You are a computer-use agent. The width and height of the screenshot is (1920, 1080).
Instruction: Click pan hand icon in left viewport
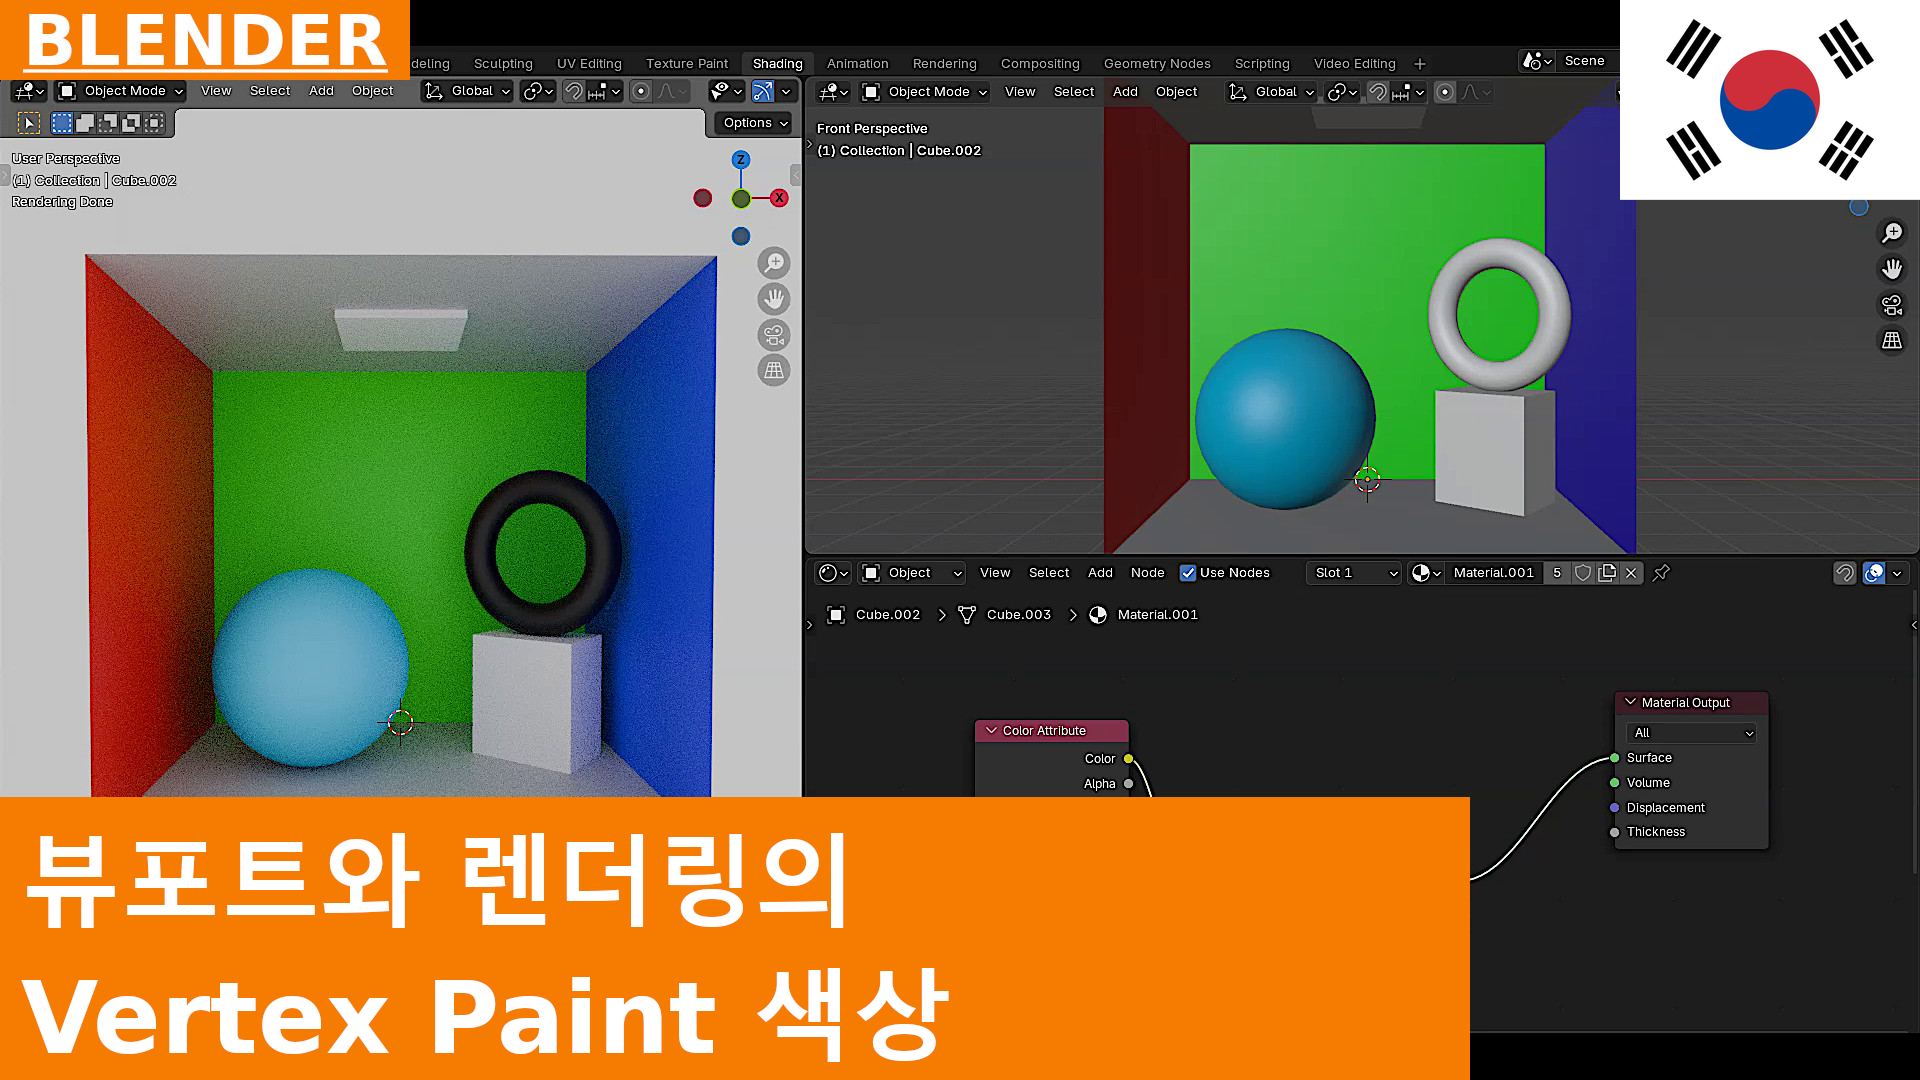coord(774,299)
